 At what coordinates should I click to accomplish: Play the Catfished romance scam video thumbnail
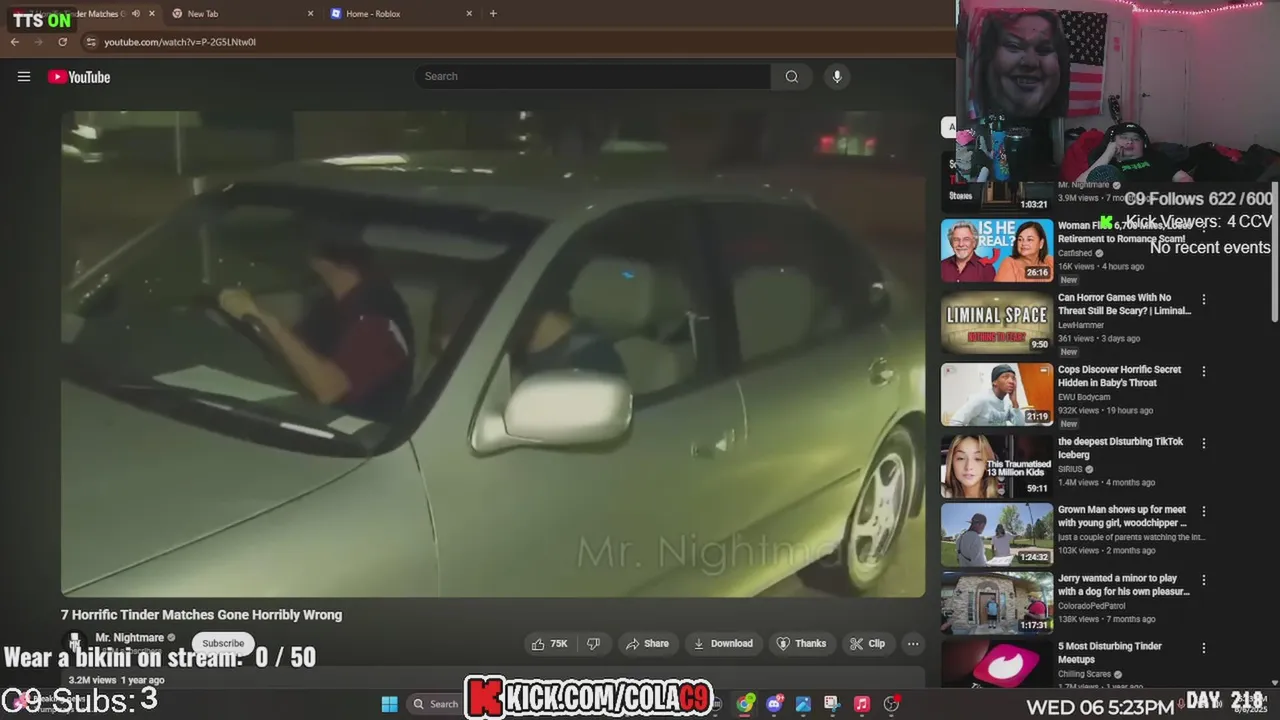coord(997,251)
